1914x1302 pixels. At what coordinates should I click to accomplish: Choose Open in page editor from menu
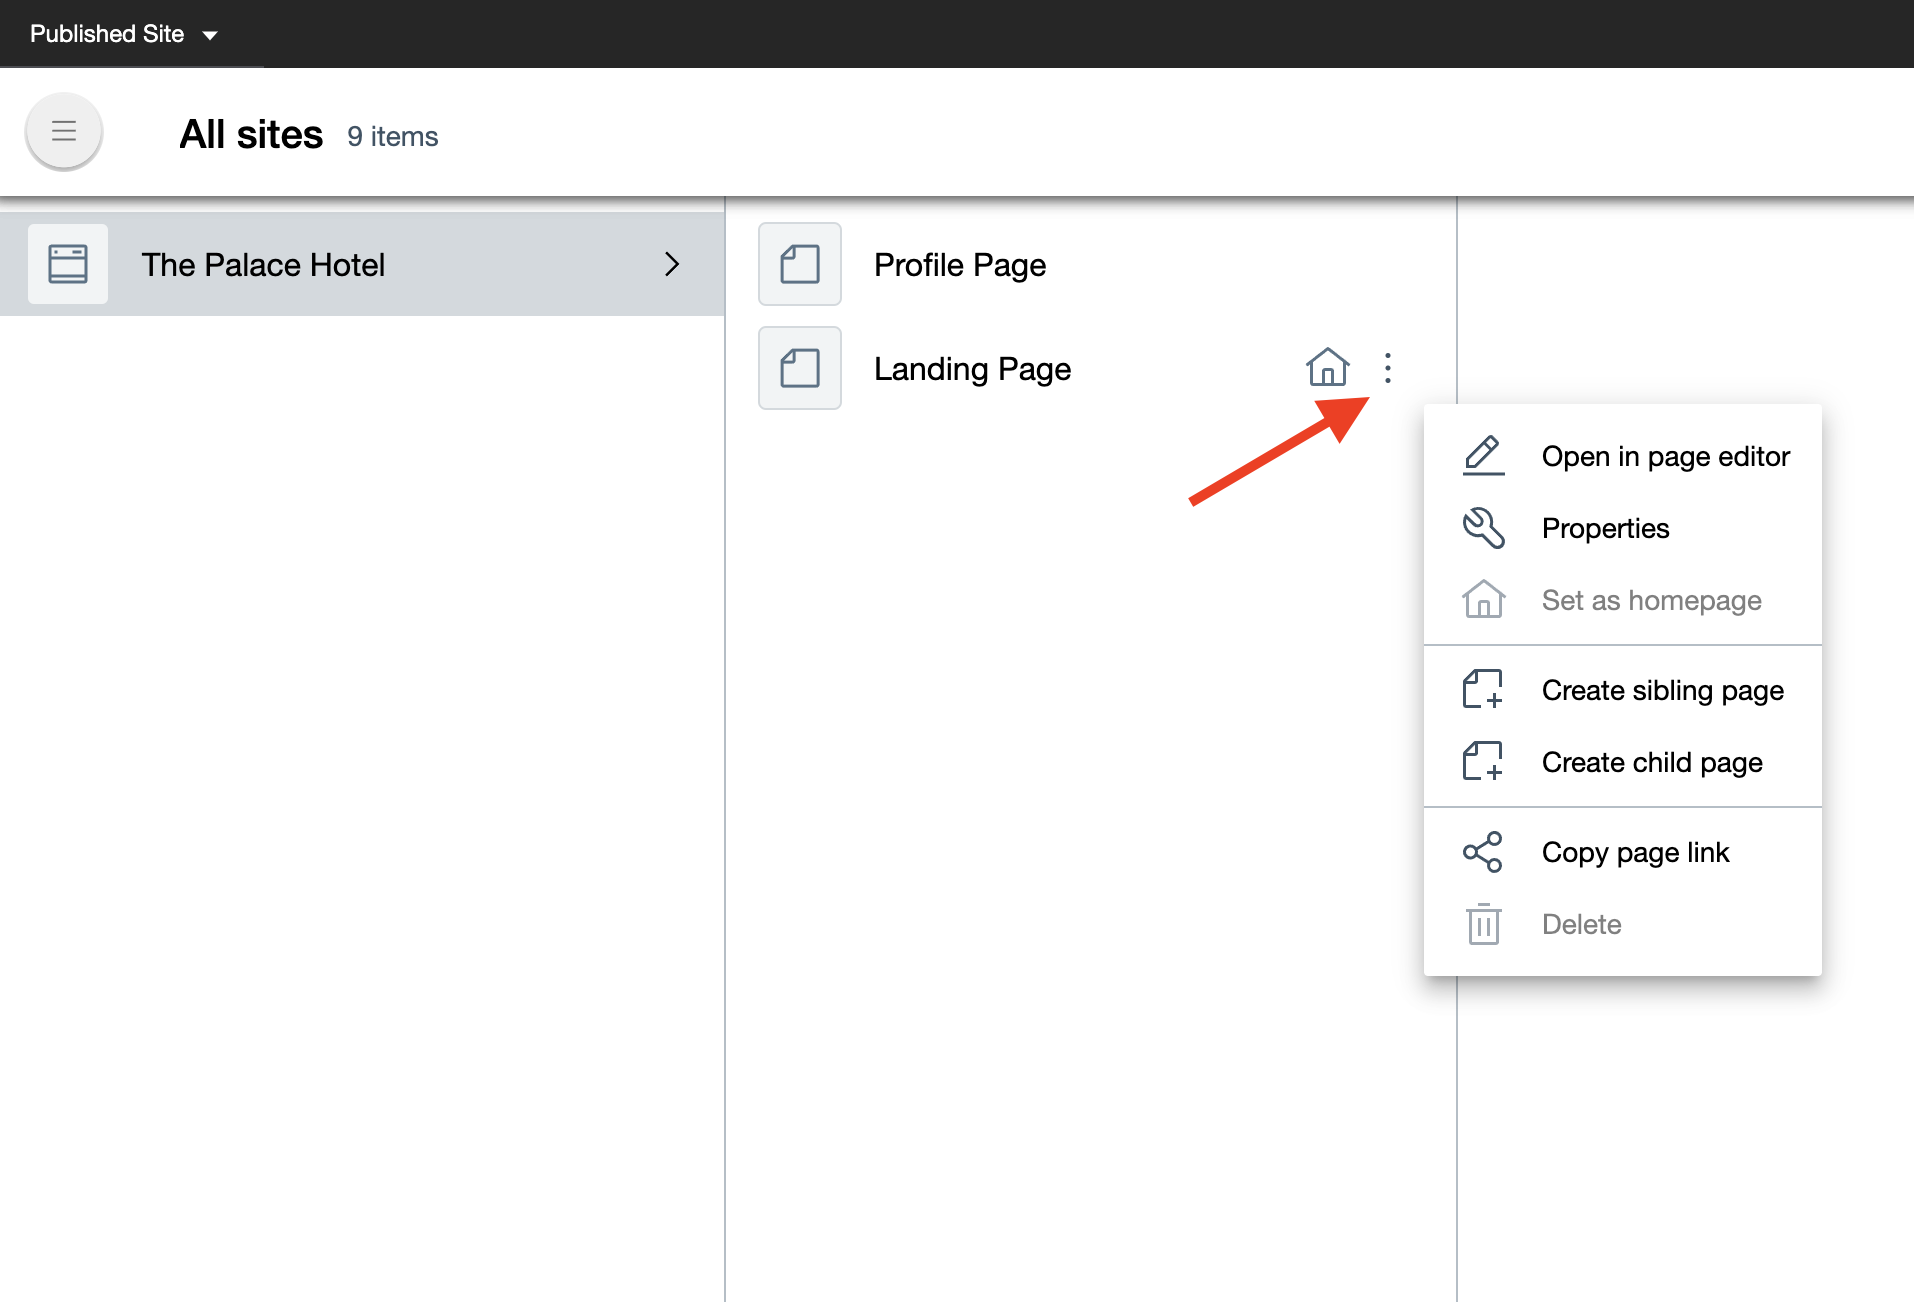[1665, 456]
